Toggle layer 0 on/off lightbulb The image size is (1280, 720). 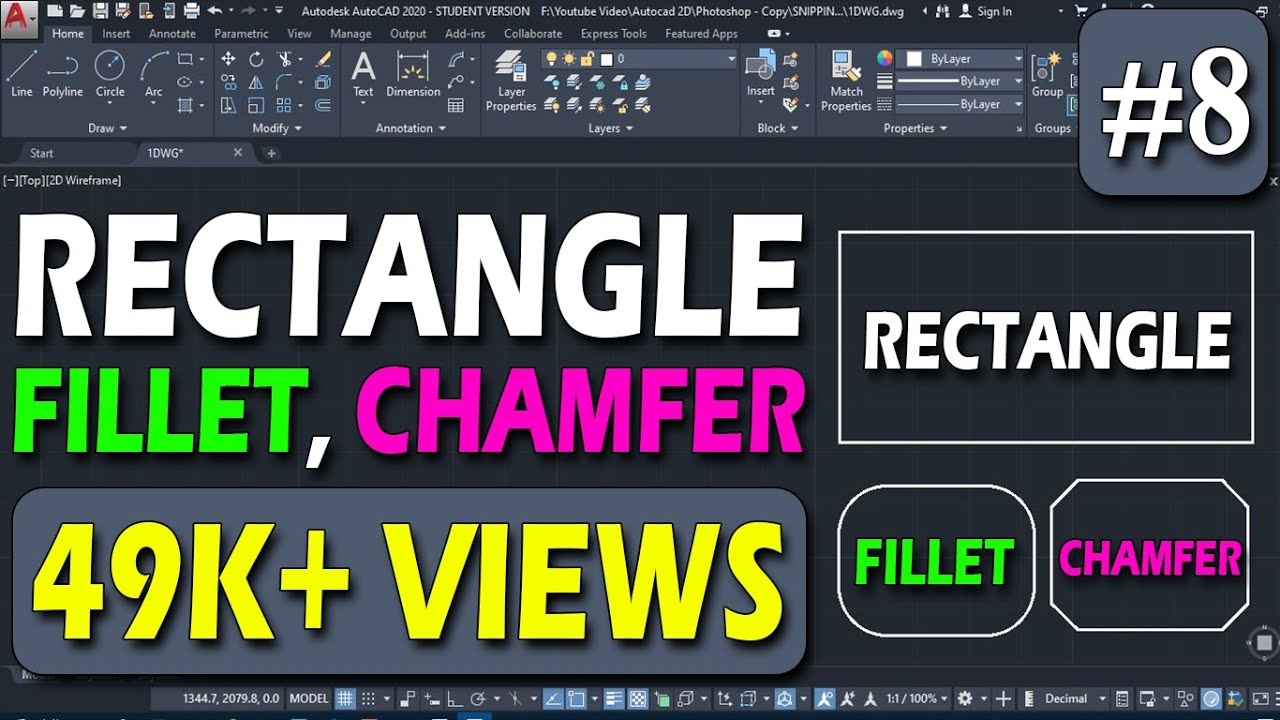click(x=552, y=60)
